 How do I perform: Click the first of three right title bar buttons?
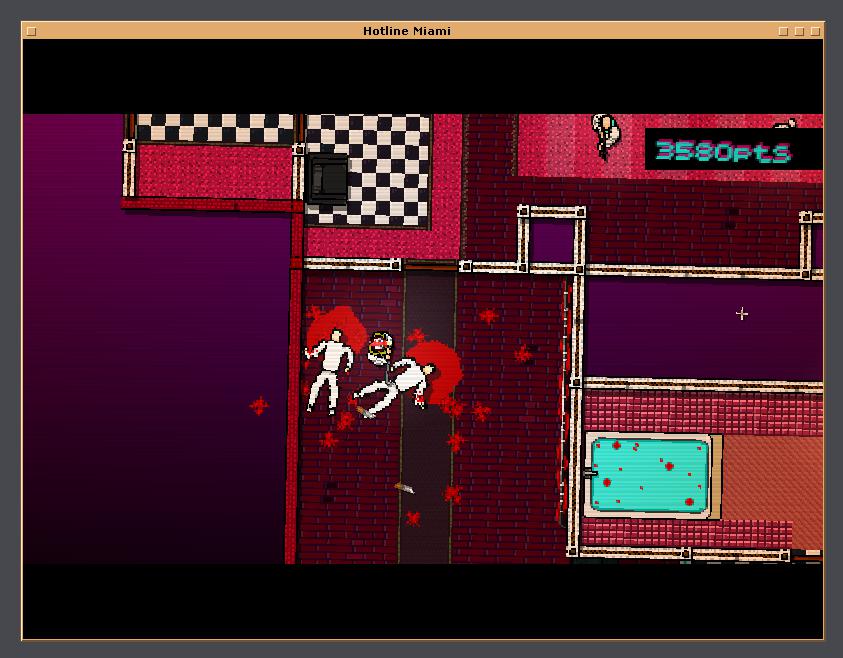[x=783, y=31]
